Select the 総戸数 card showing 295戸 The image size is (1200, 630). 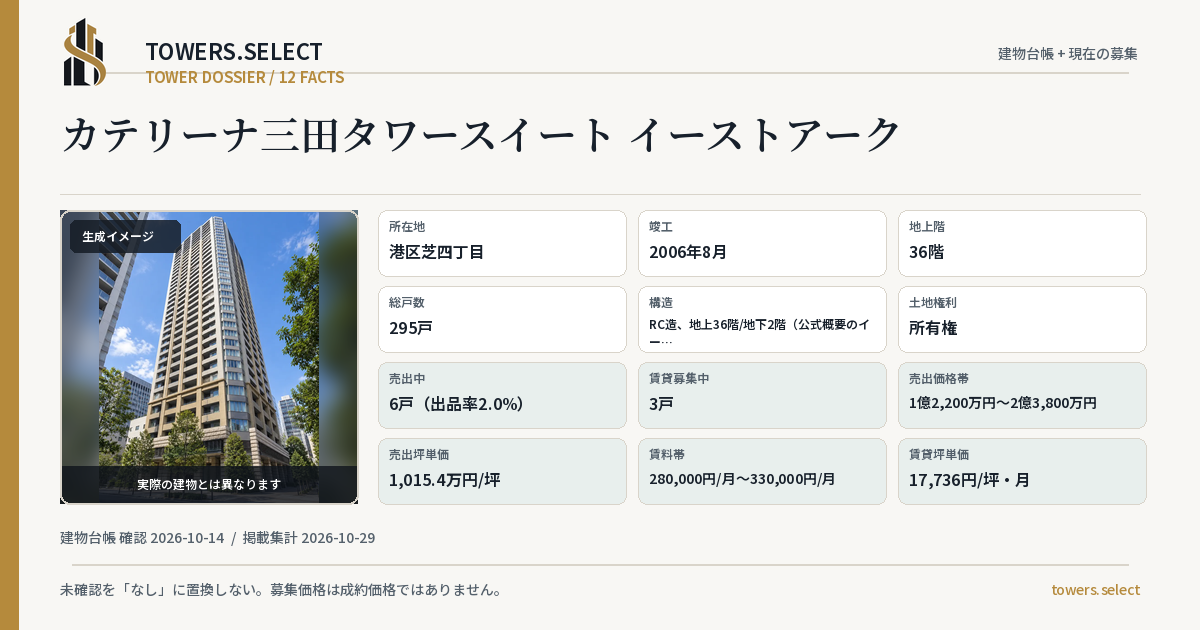[502, 319]
